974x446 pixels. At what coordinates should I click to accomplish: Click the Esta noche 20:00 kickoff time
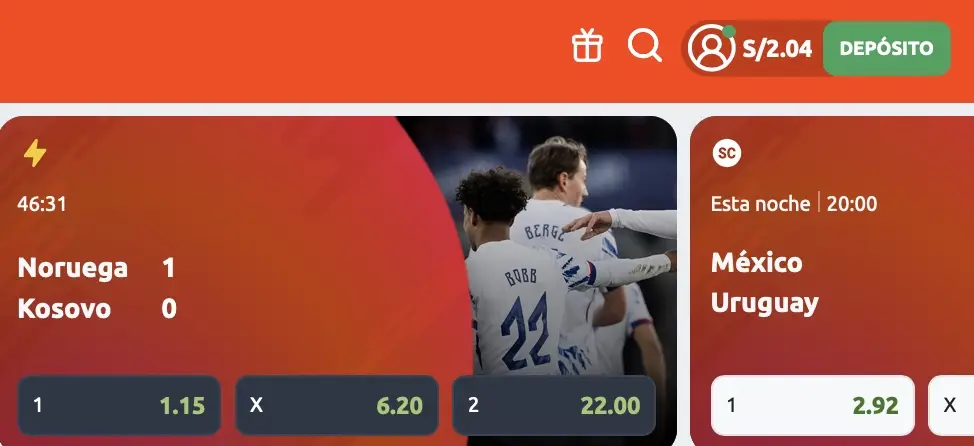[x=794, y=203]
